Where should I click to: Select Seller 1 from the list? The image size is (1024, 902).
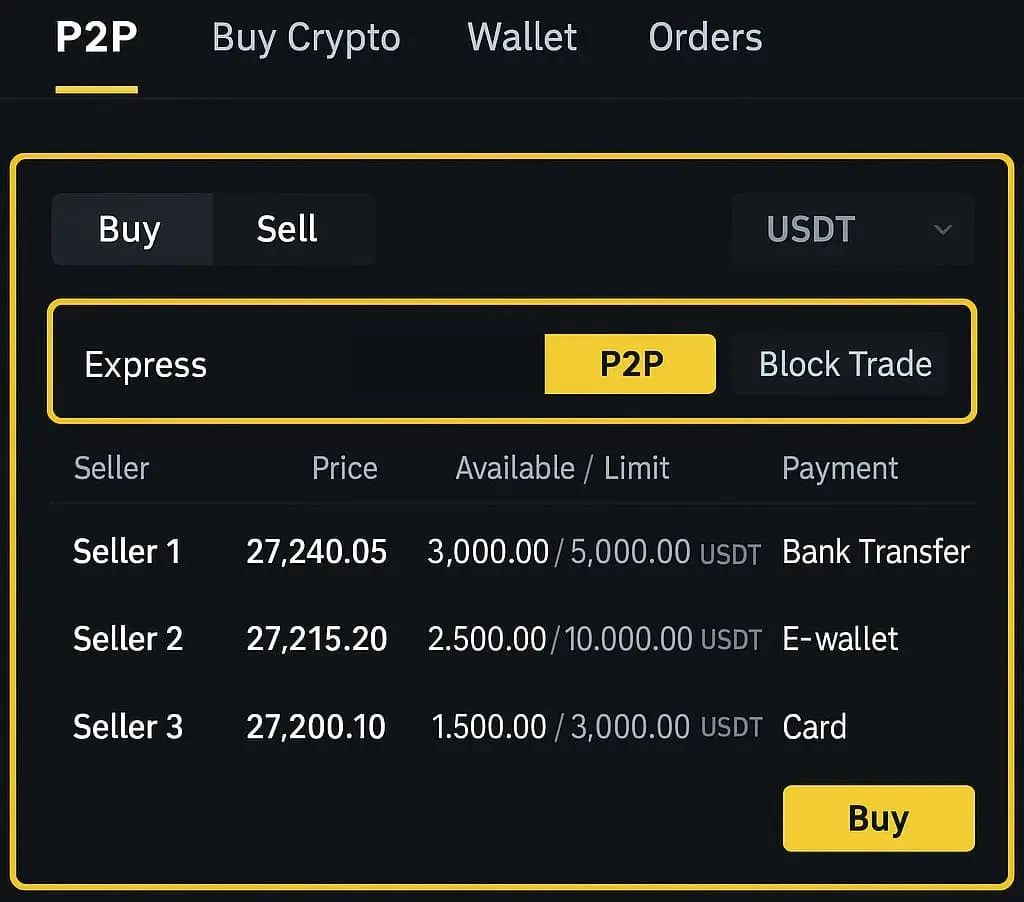[127, 552]
